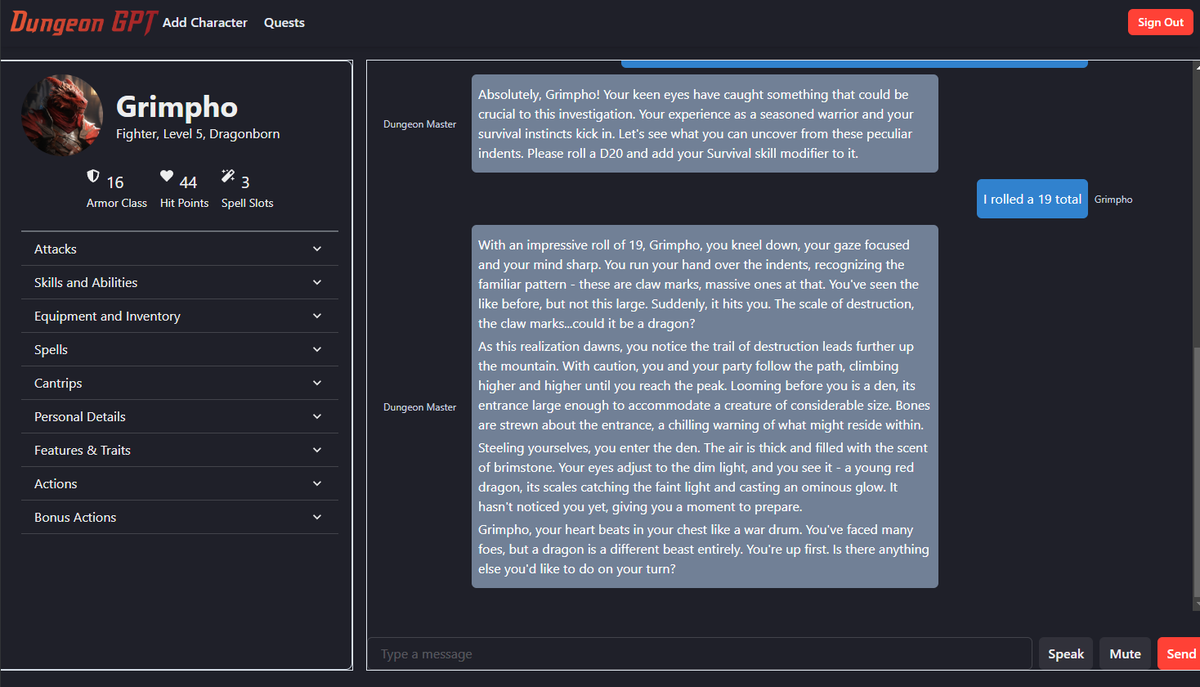This screenshot has width=1200, height=687.
Task: Click the Grimpho character name heading
Action: click(x=177, y=106)
